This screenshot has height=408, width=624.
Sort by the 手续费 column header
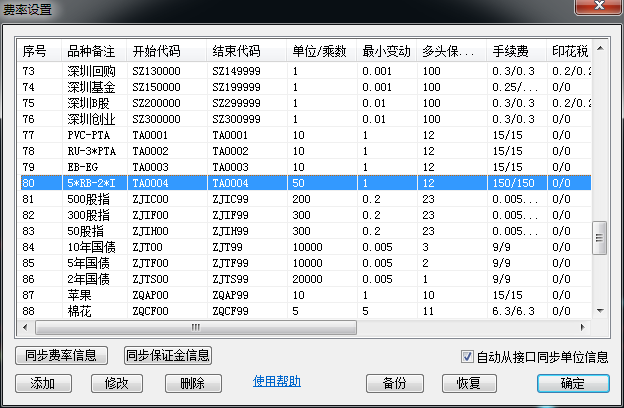516,51
